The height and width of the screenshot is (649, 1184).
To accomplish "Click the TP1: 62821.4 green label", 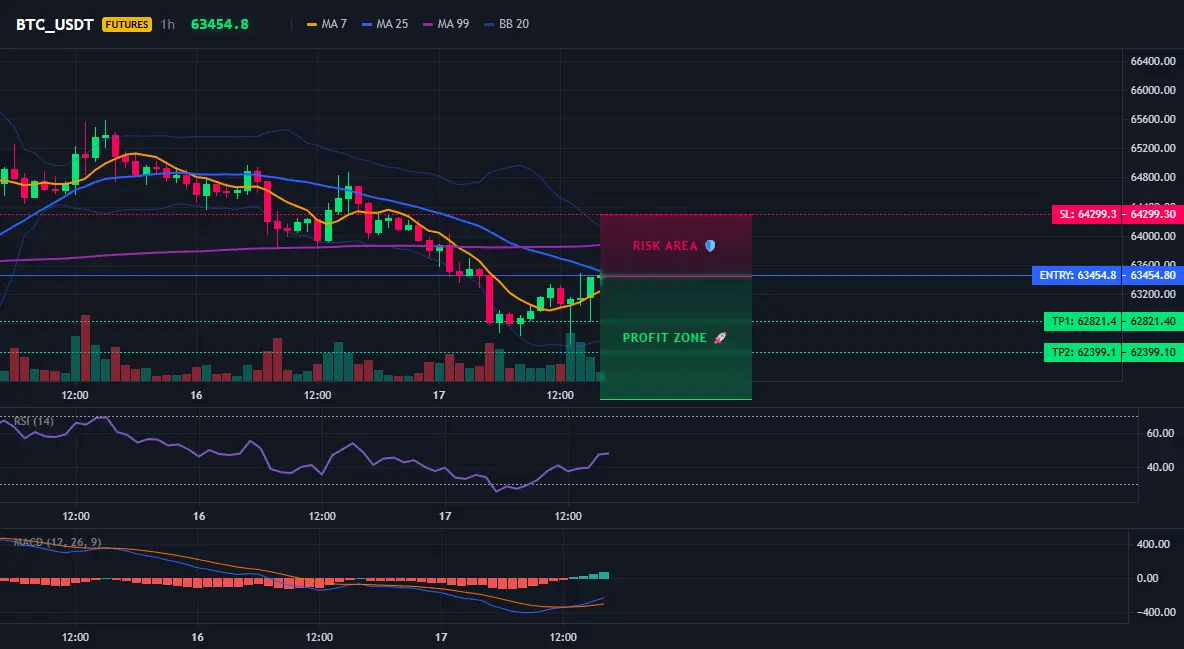I will pos(1083,321).
